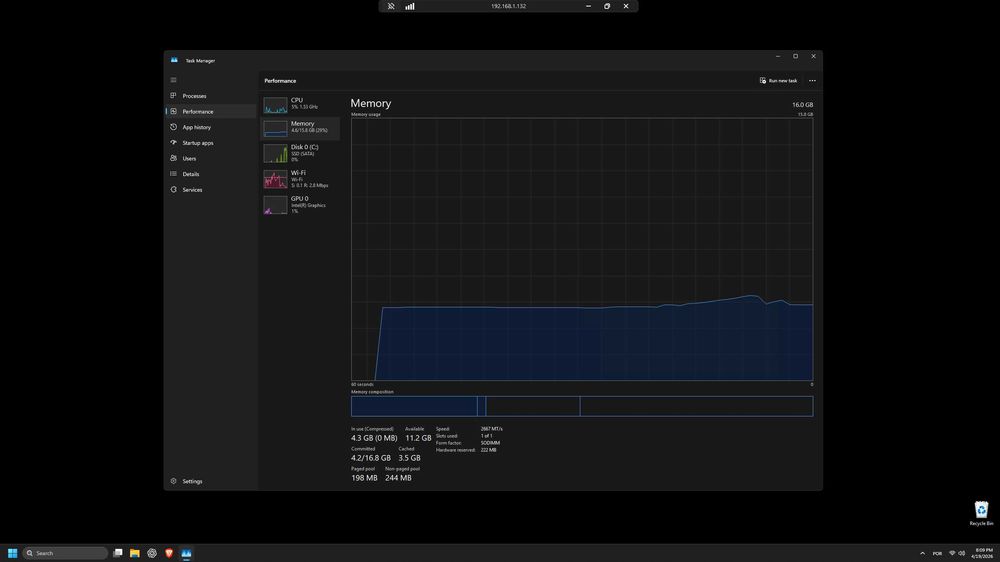Open the three-dot more options menu

812,80
